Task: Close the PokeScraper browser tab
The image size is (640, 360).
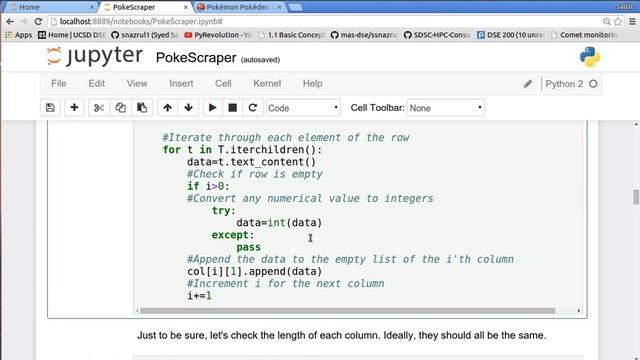Action: click(x=186, y=7)
